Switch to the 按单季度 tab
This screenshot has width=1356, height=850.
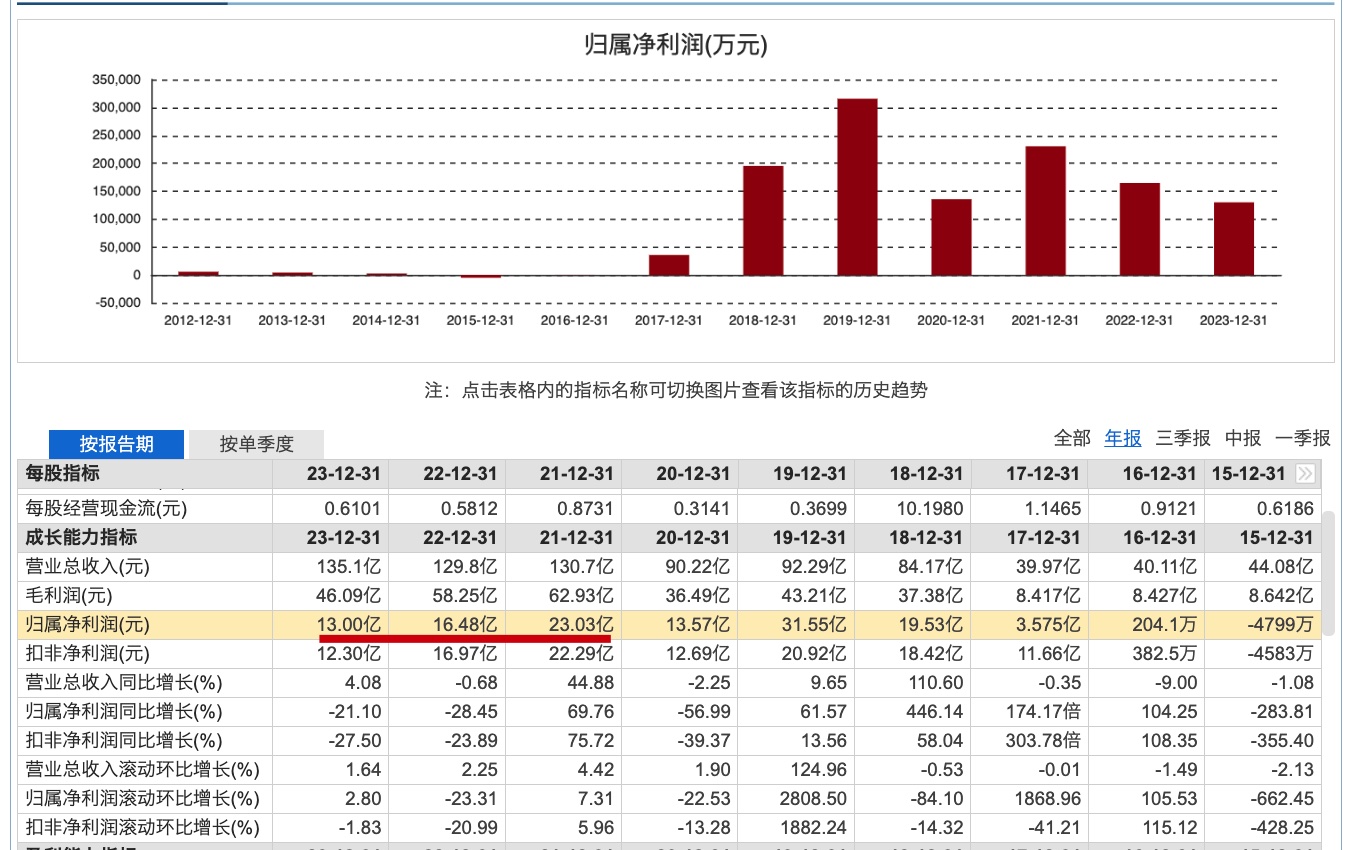(x=257, y=444)
